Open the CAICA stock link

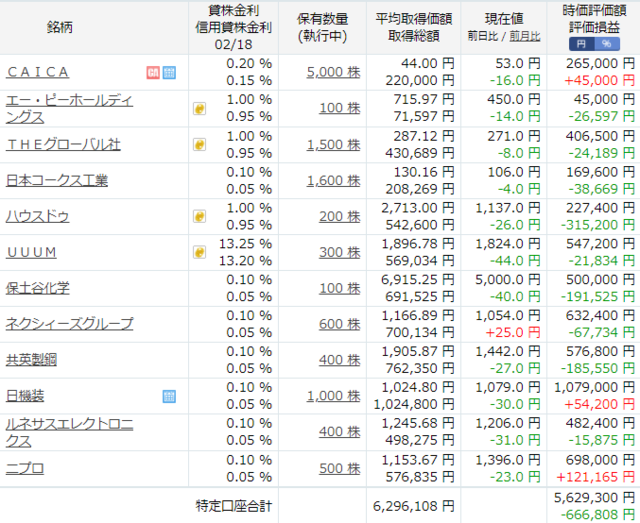click(38, 72)
